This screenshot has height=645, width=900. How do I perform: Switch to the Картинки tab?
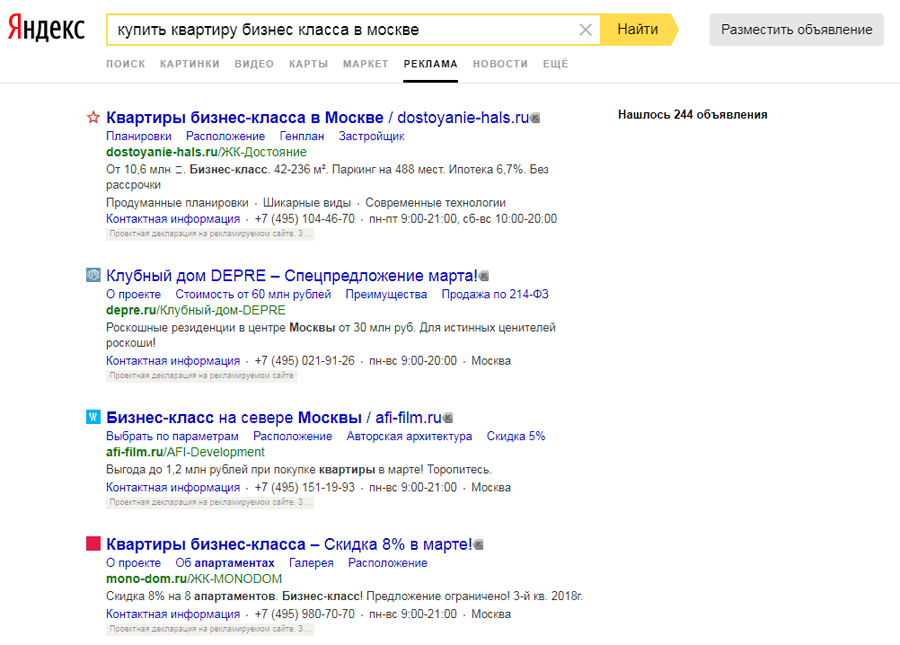189,64
